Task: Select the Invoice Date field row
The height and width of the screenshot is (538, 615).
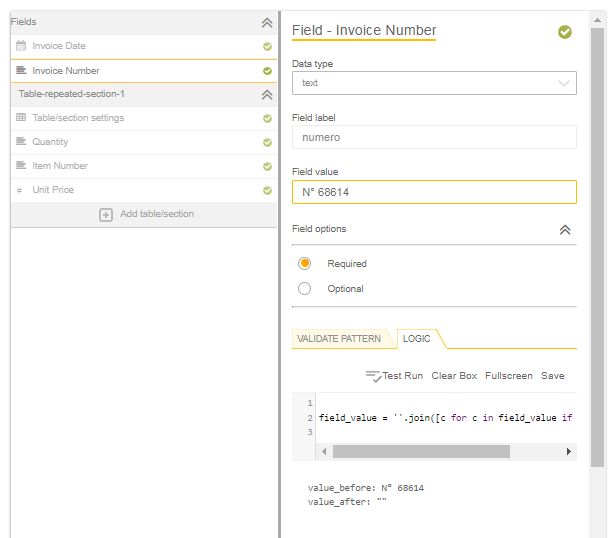Action: pos(144,46)
